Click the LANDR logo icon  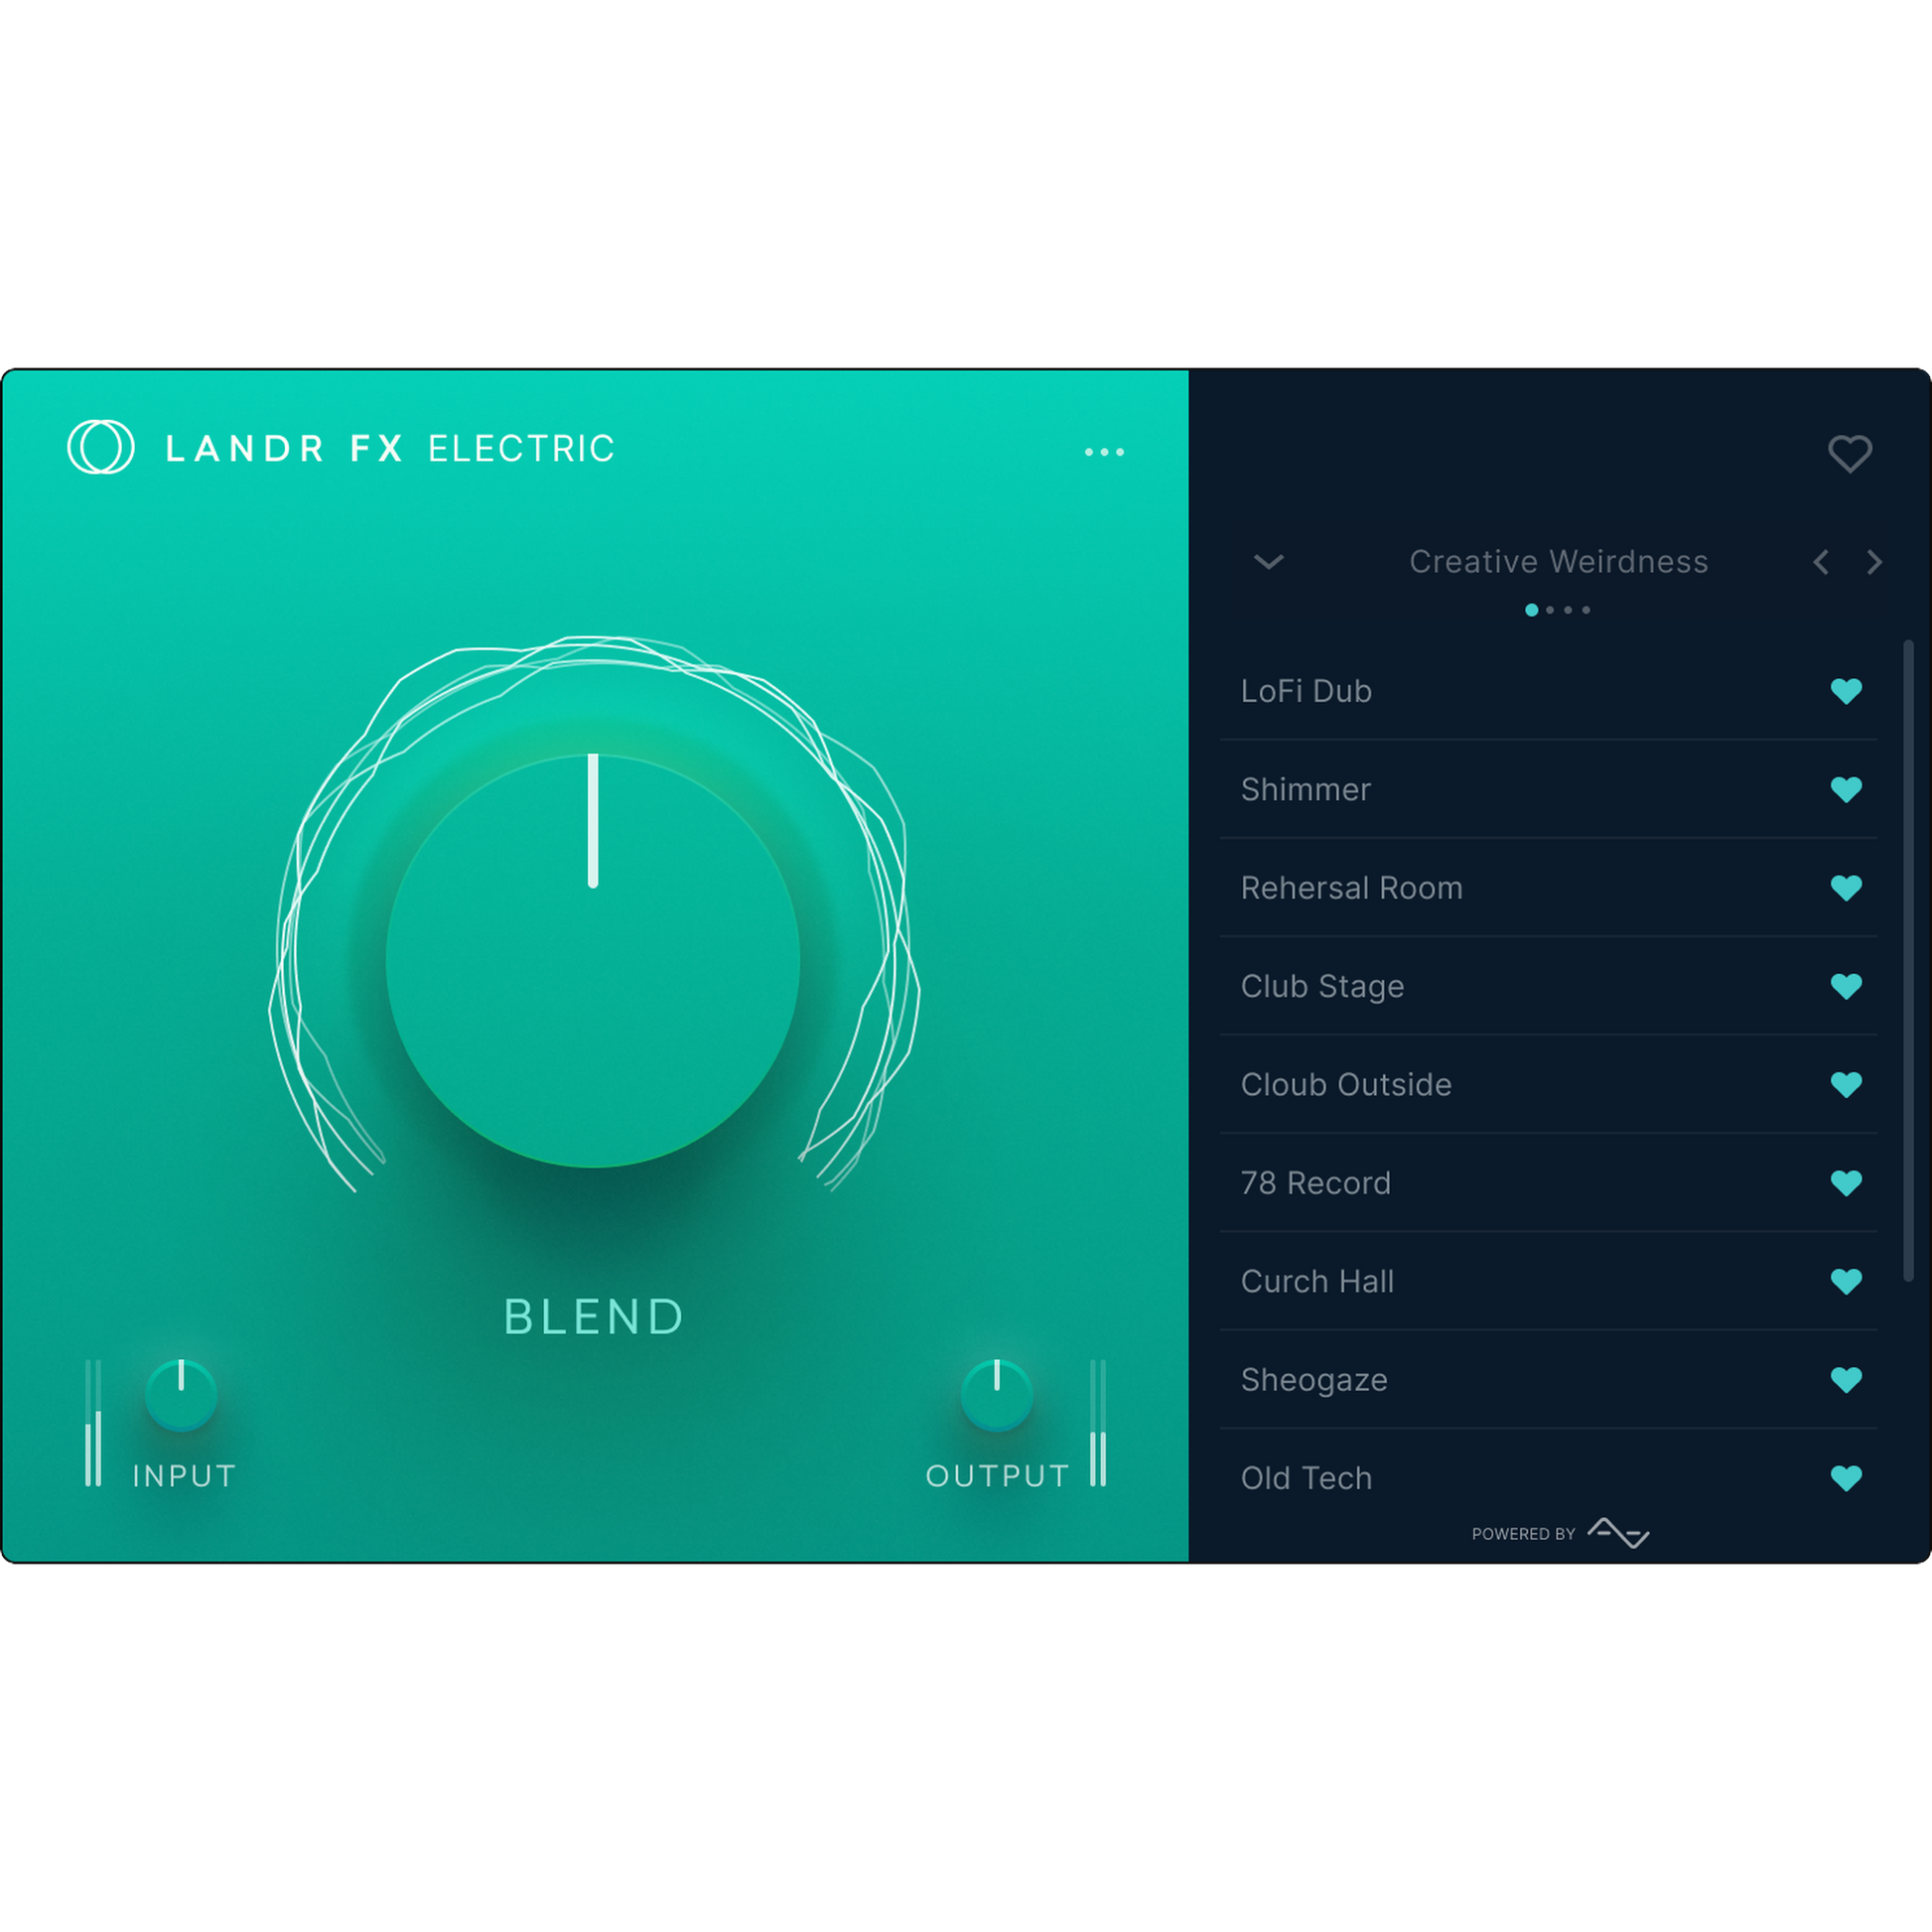(100, 451)
